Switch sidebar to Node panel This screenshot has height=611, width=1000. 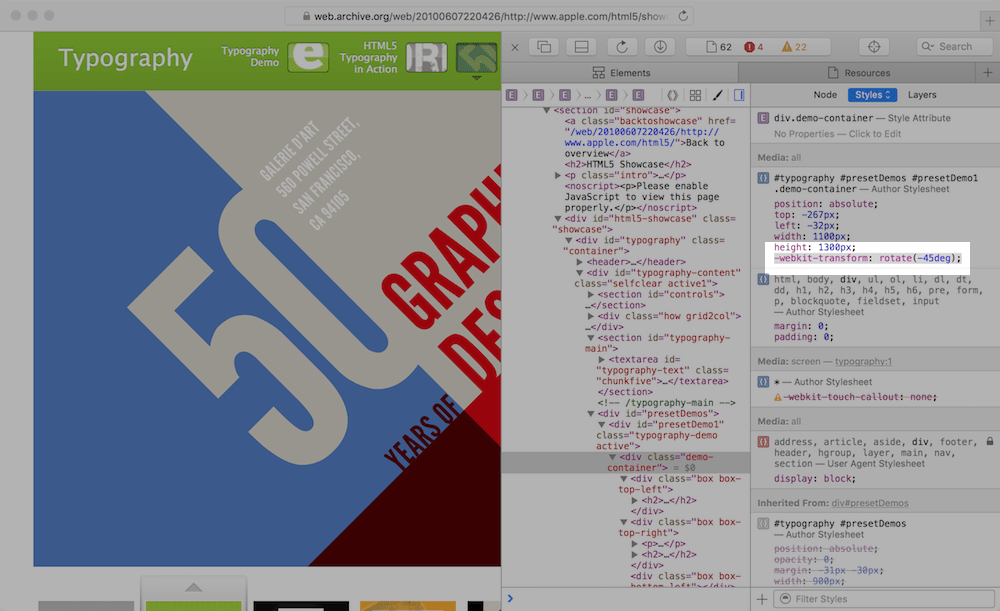click(825, 95)
